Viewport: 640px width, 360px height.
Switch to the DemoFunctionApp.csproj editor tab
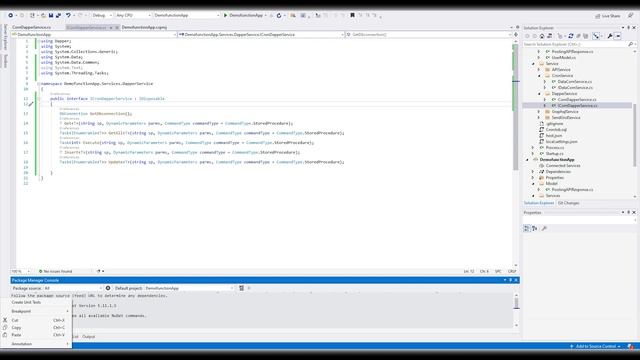point(144,27)
